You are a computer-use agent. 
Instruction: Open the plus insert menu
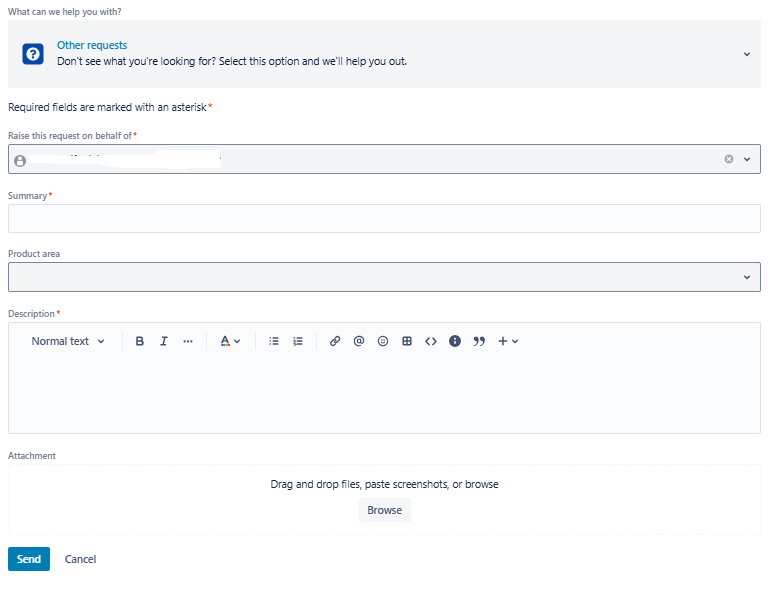pos(508,341)
